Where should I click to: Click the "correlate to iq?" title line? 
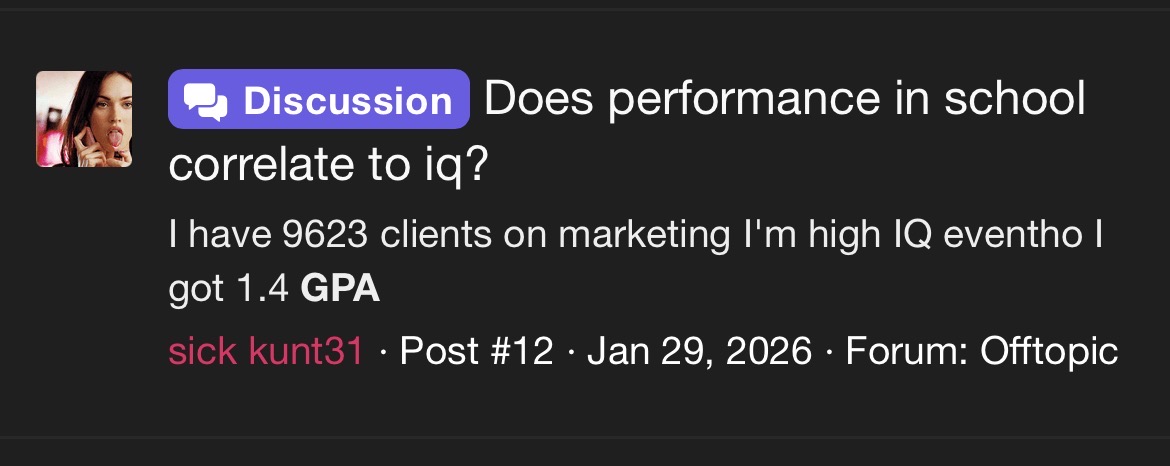click(x=328, y=164)
